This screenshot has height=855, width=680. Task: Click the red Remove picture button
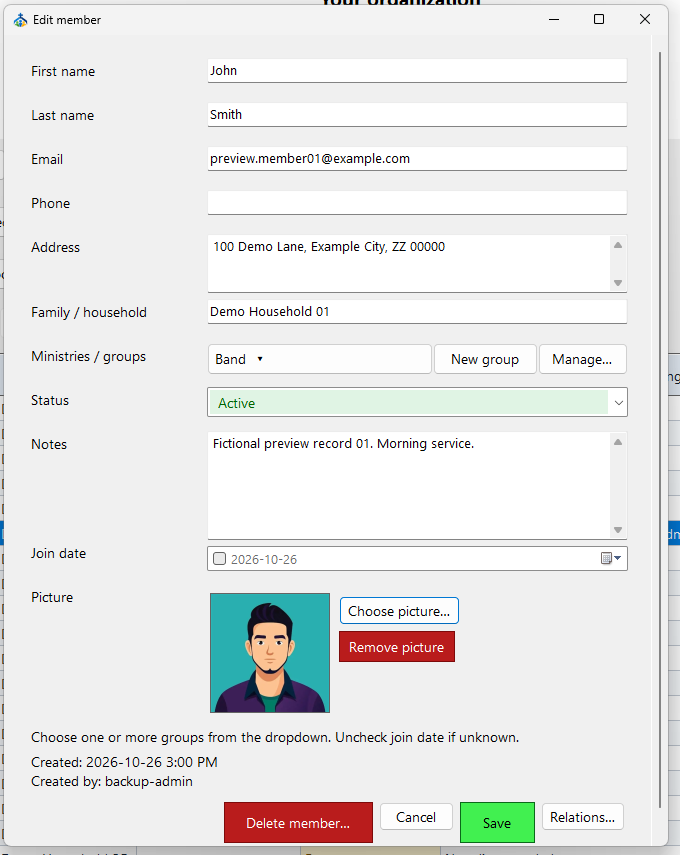pyautogui.click(x=396, y=647)
